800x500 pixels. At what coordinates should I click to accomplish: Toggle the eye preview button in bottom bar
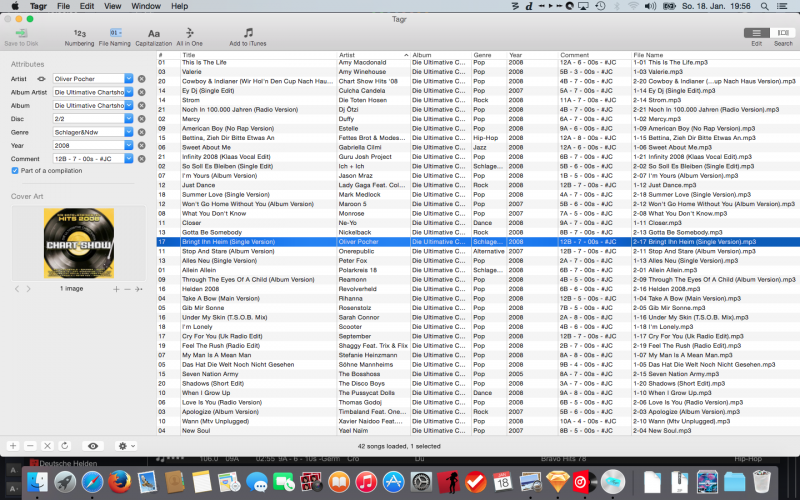tap(93, 446)
